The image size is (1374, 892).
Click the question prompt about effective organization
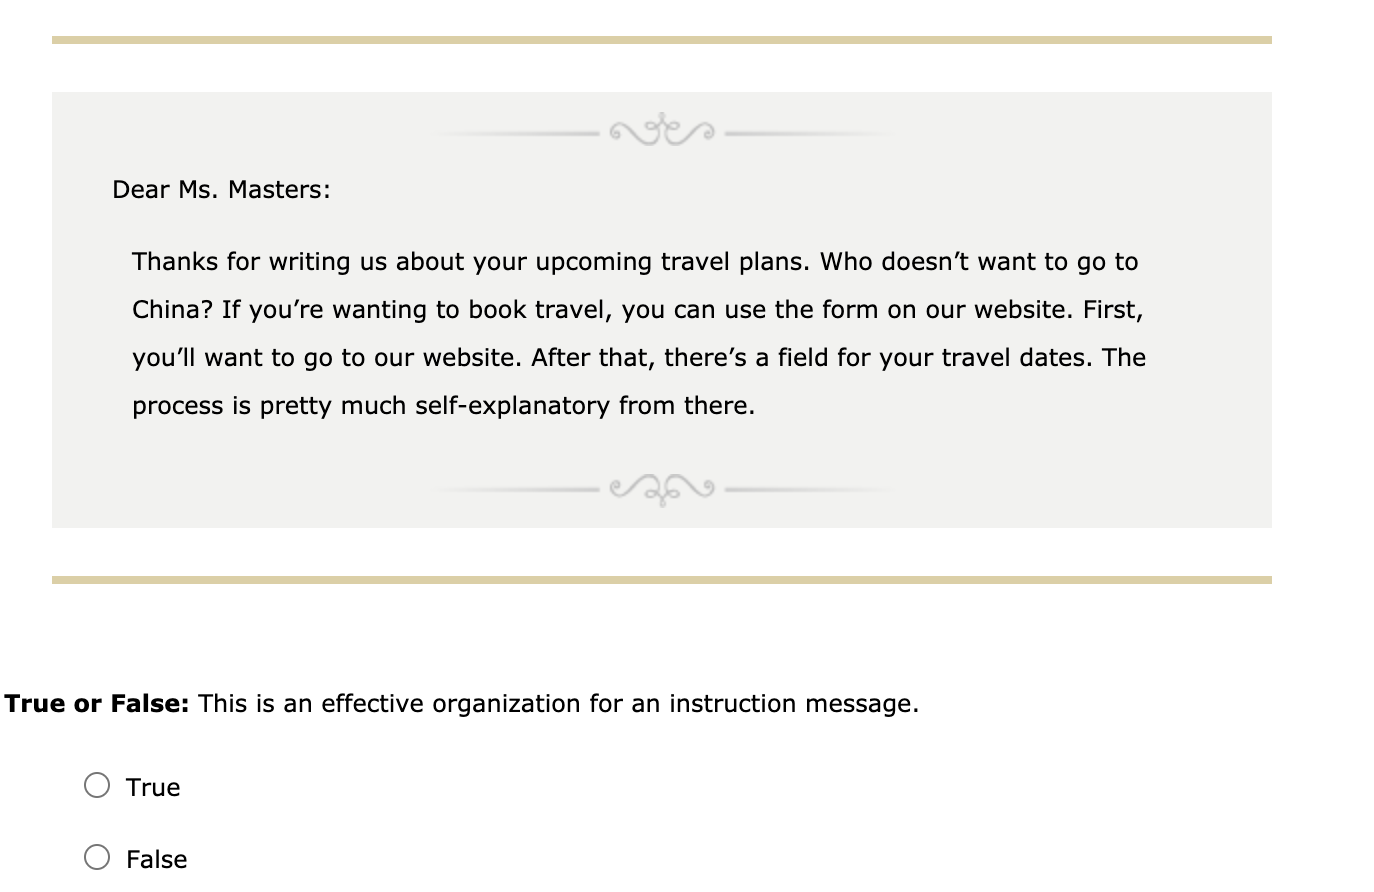point(555,704)
